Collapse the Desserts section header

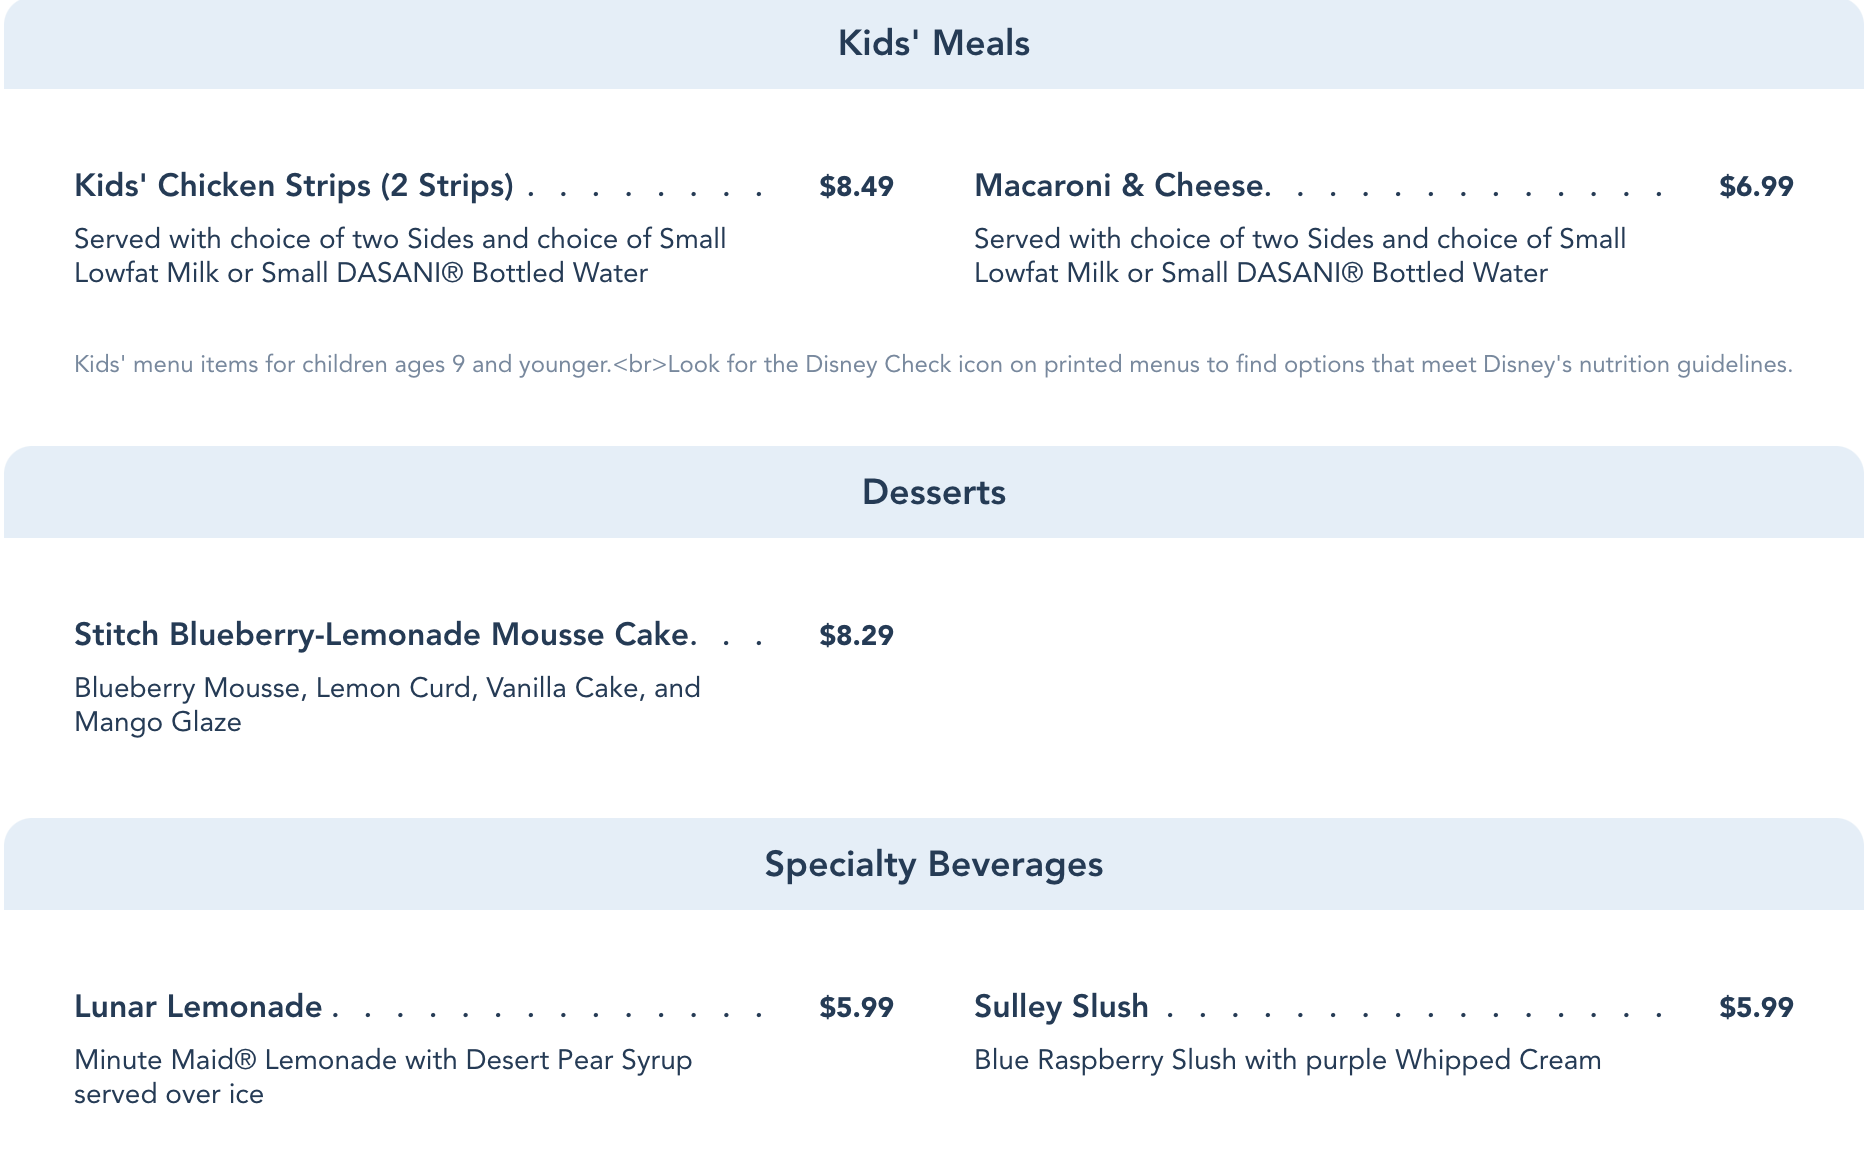point(933,492)
